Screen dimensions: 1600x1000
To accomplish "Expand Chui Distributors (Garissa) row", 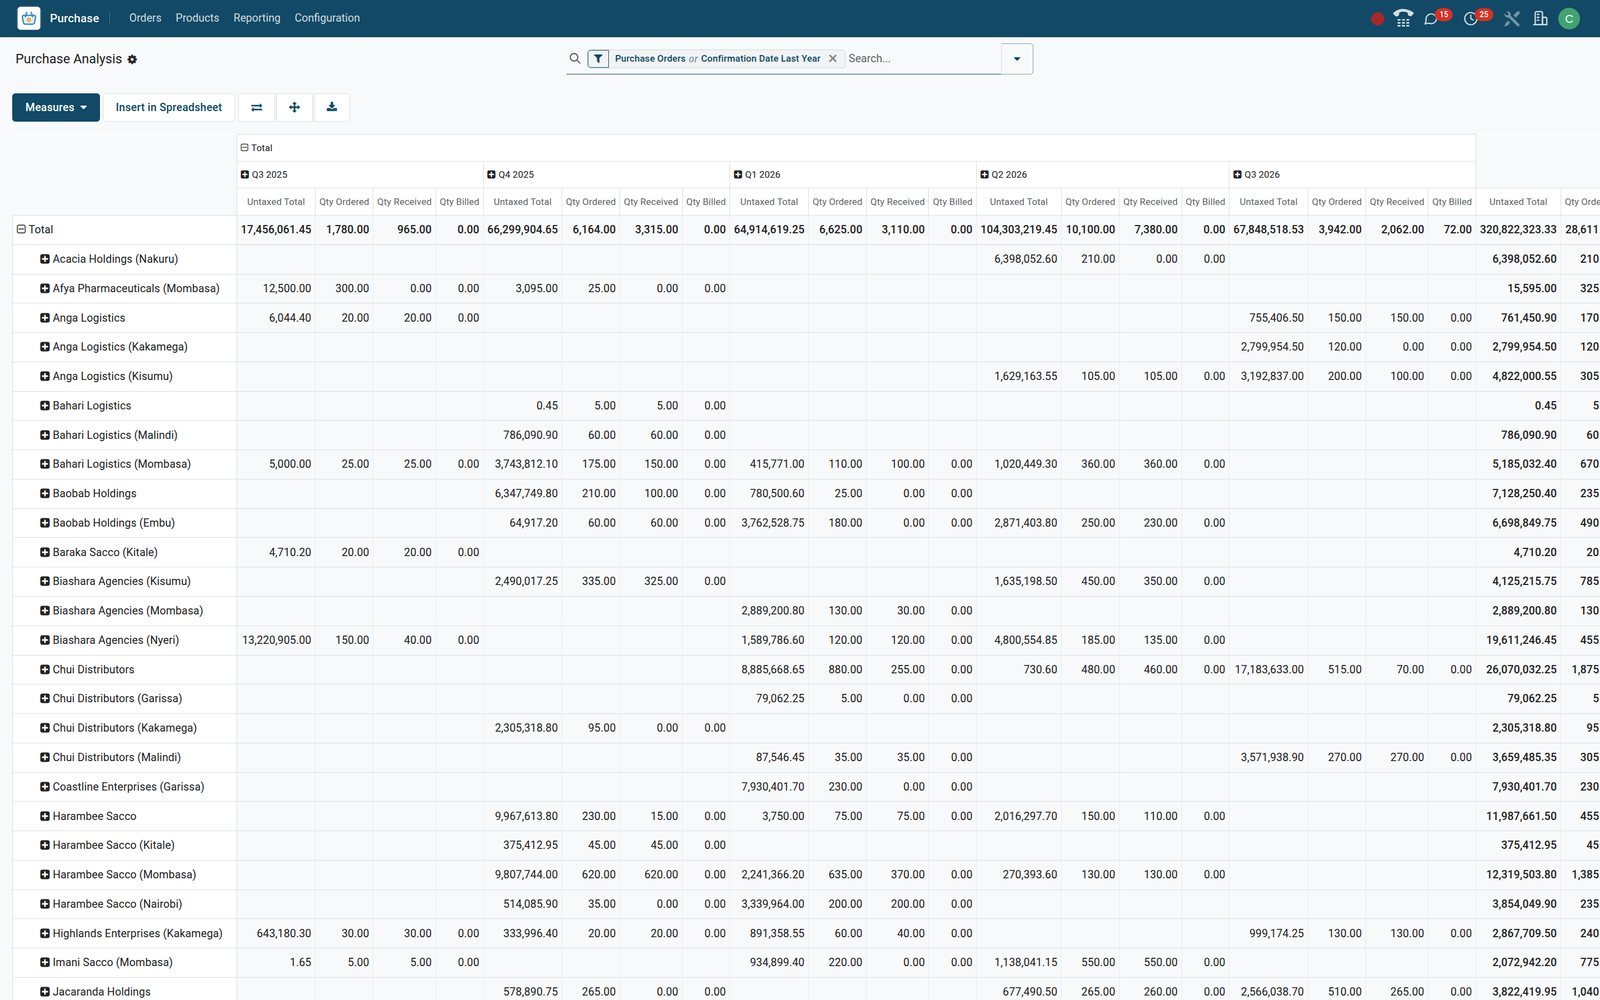I will tap(111, 699).
